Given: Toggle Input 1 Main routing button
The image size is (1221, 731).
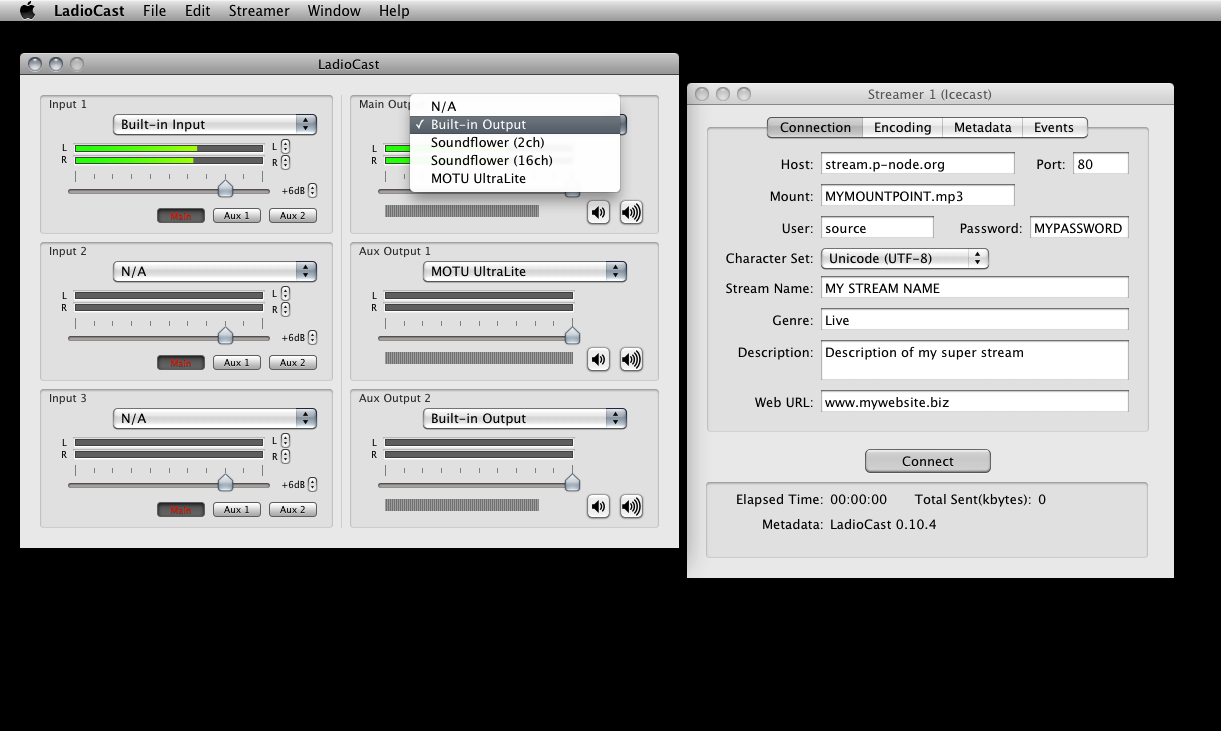Looking at the screenshot, I should (x=181, y=216).
